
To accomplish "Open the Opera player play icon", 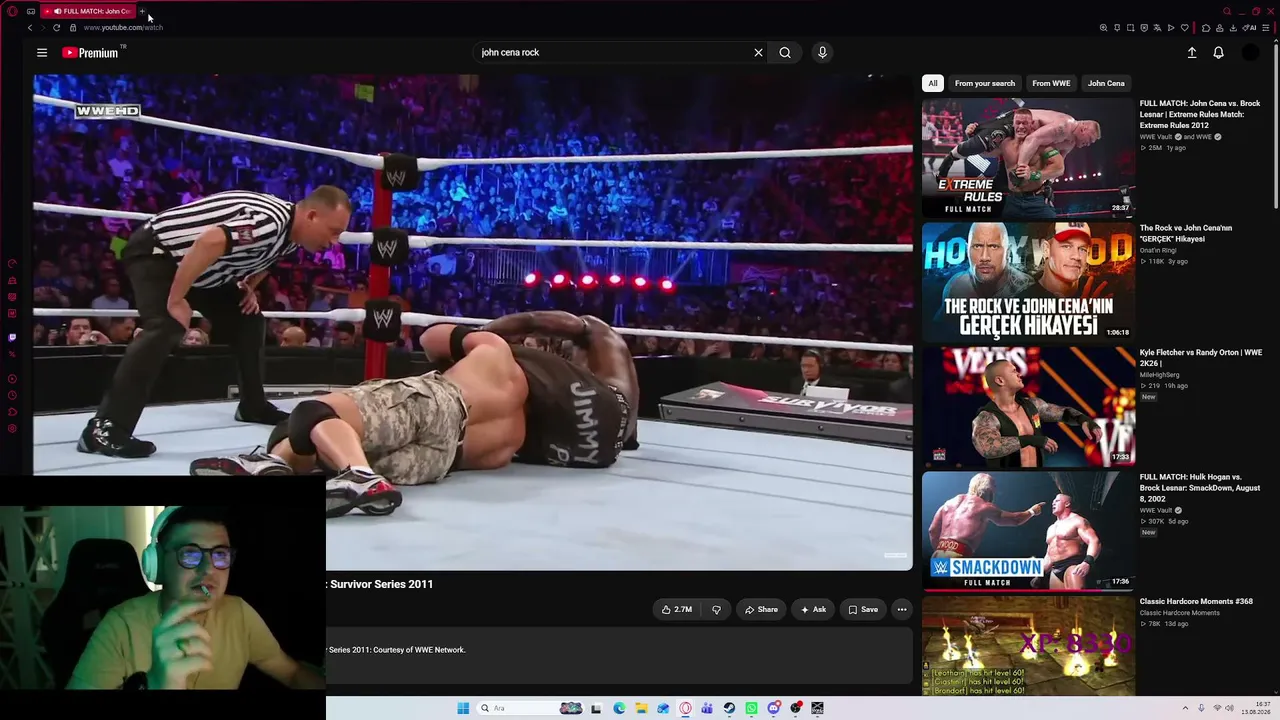I will coord(1171,28).
